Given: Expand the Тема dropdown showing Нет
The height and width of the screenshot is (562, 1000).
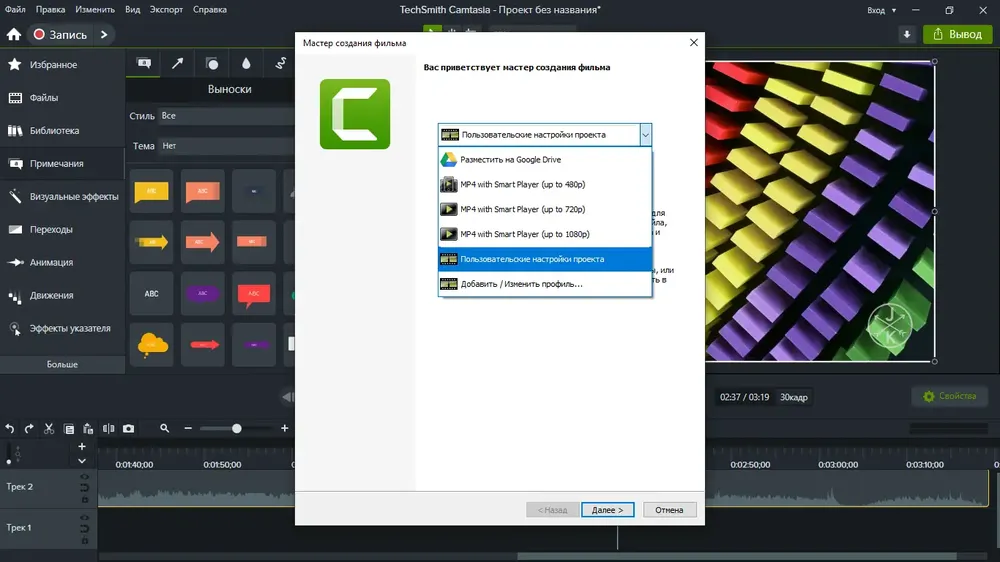Looking at the screenshot, I should (226, 145).
